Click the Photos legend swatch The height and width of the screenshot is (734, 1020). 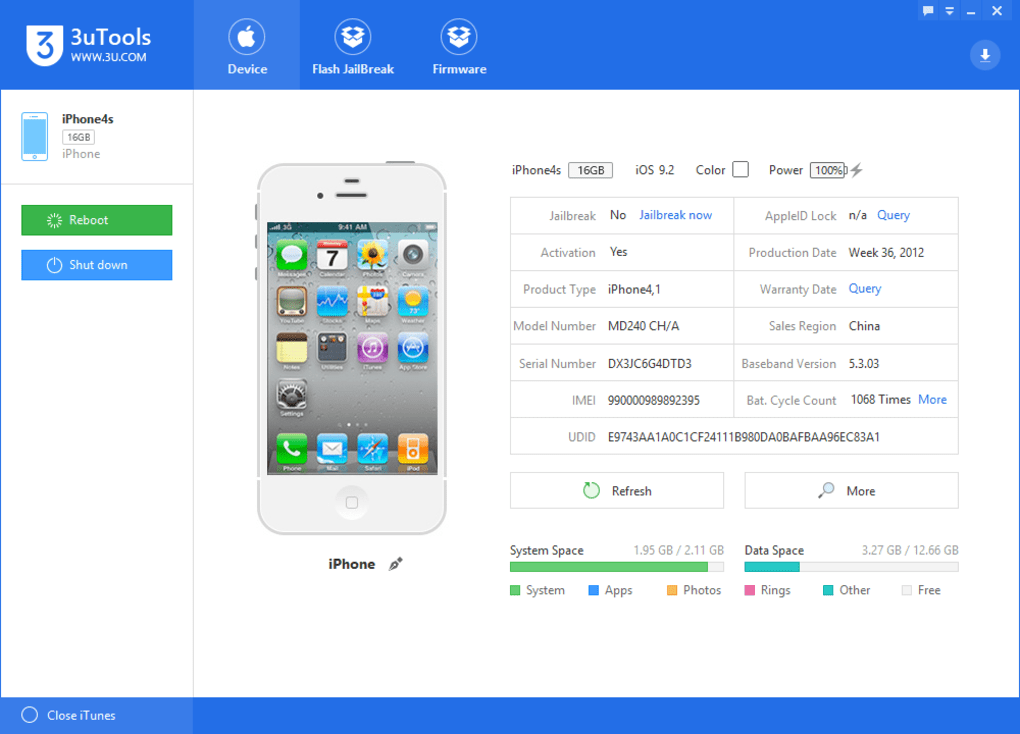(x=672, y=590)
